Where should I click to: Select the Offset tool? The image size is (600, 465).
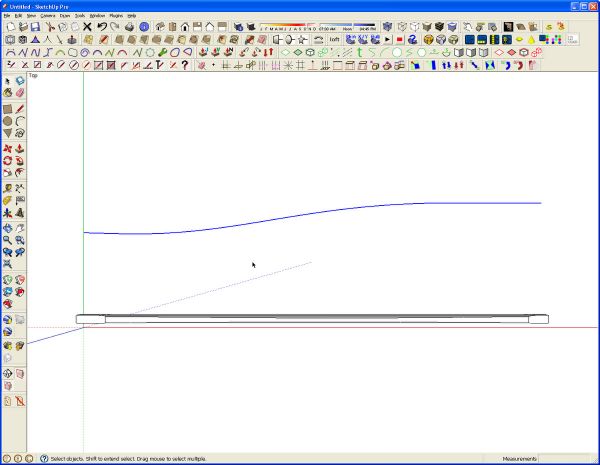click(20, 173)
